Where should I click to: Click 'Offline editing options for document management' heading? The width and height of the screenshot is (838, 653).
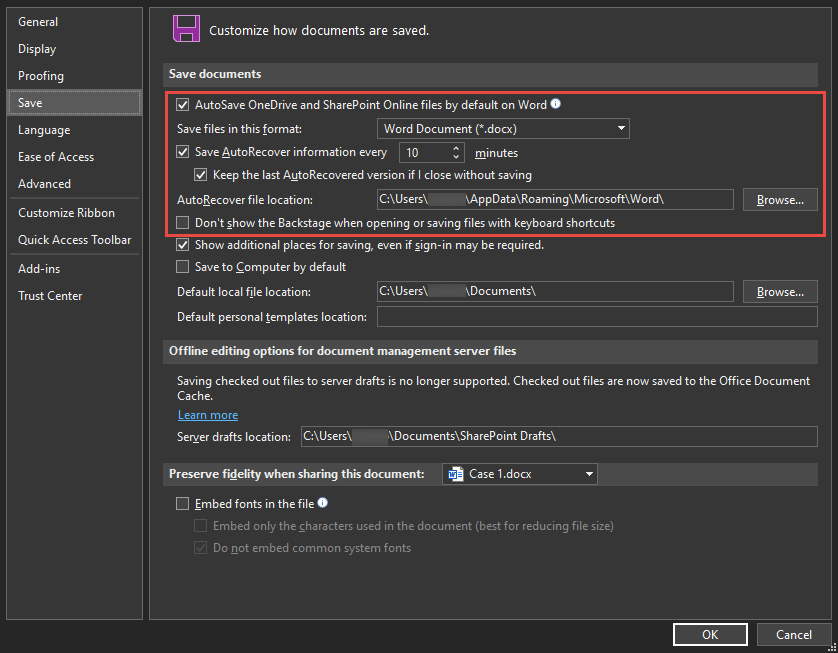pyautogui.click(x=343, y=351)
